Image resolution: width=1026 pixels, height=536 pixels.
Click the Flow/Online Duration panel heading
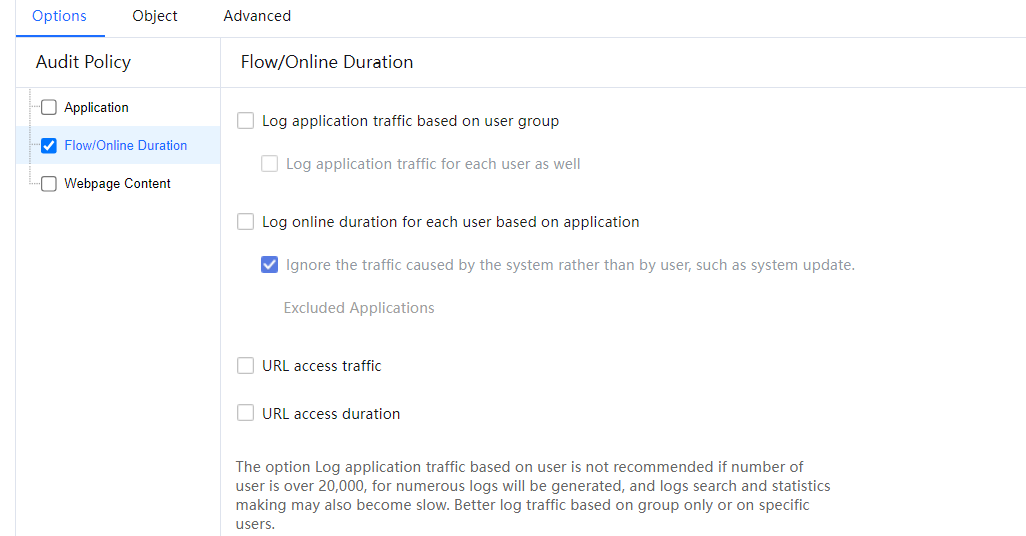(x=327, y=62)
